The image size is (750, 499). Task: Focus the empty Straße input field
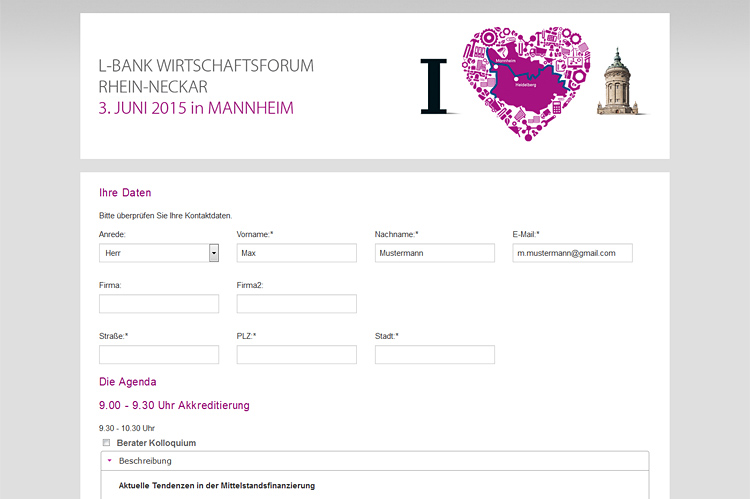pyautogui.click(x=159, y=355)
